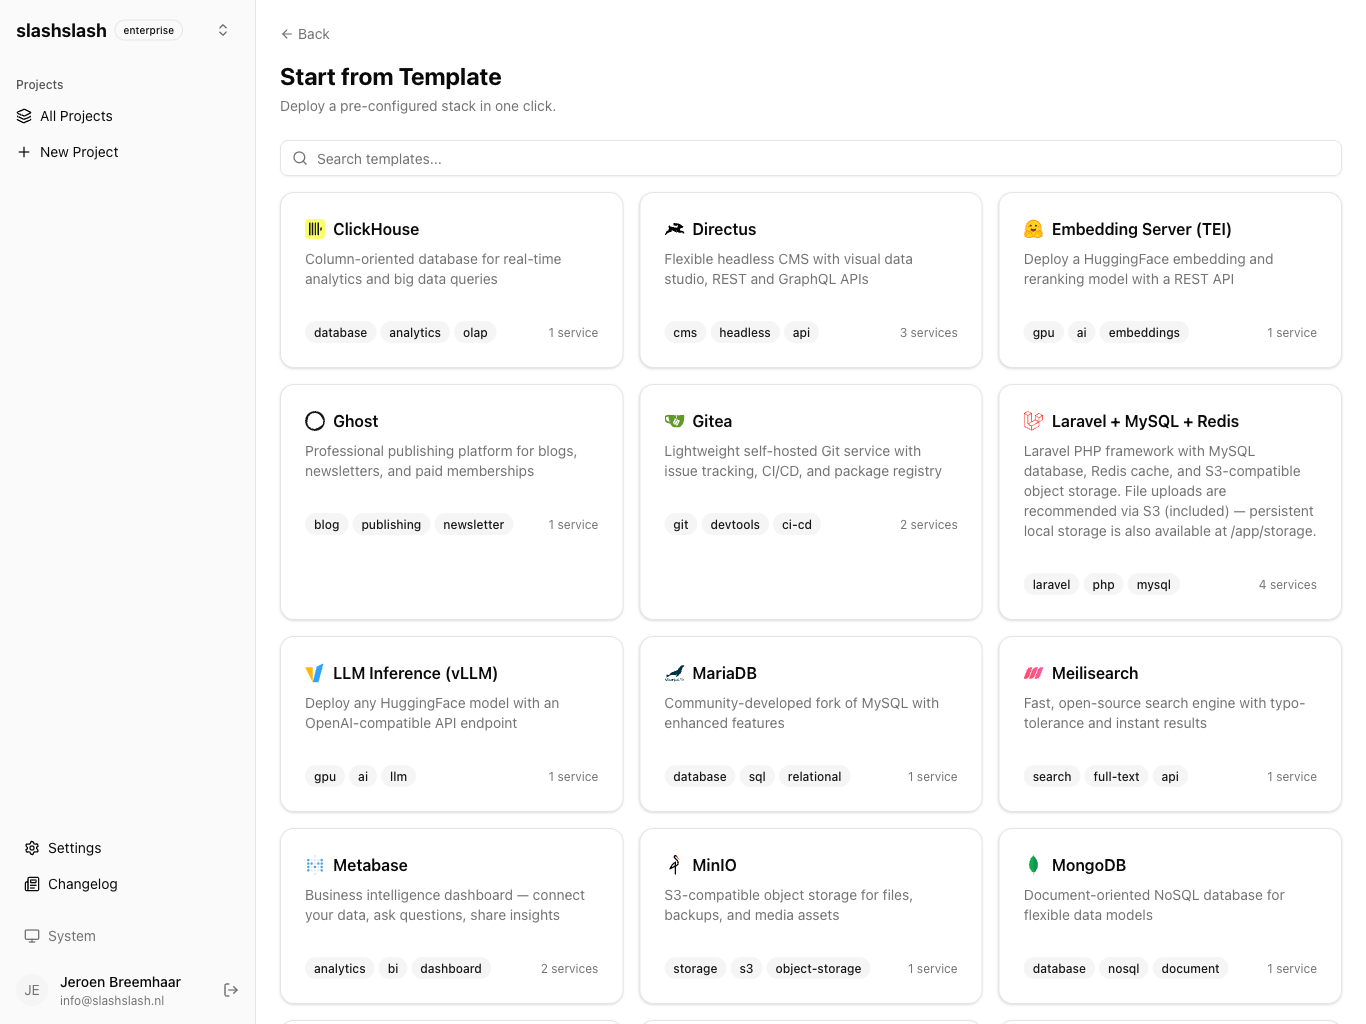Click the log out icon beside user name
This screenshot has width=1366, height=1024.
231,990
